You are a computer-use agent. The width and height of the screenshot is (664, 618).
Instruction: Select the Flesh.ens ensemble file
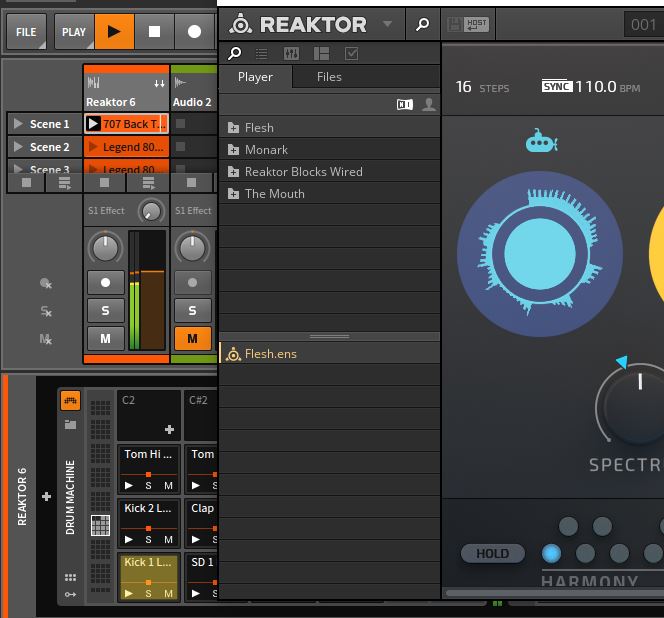329,354
